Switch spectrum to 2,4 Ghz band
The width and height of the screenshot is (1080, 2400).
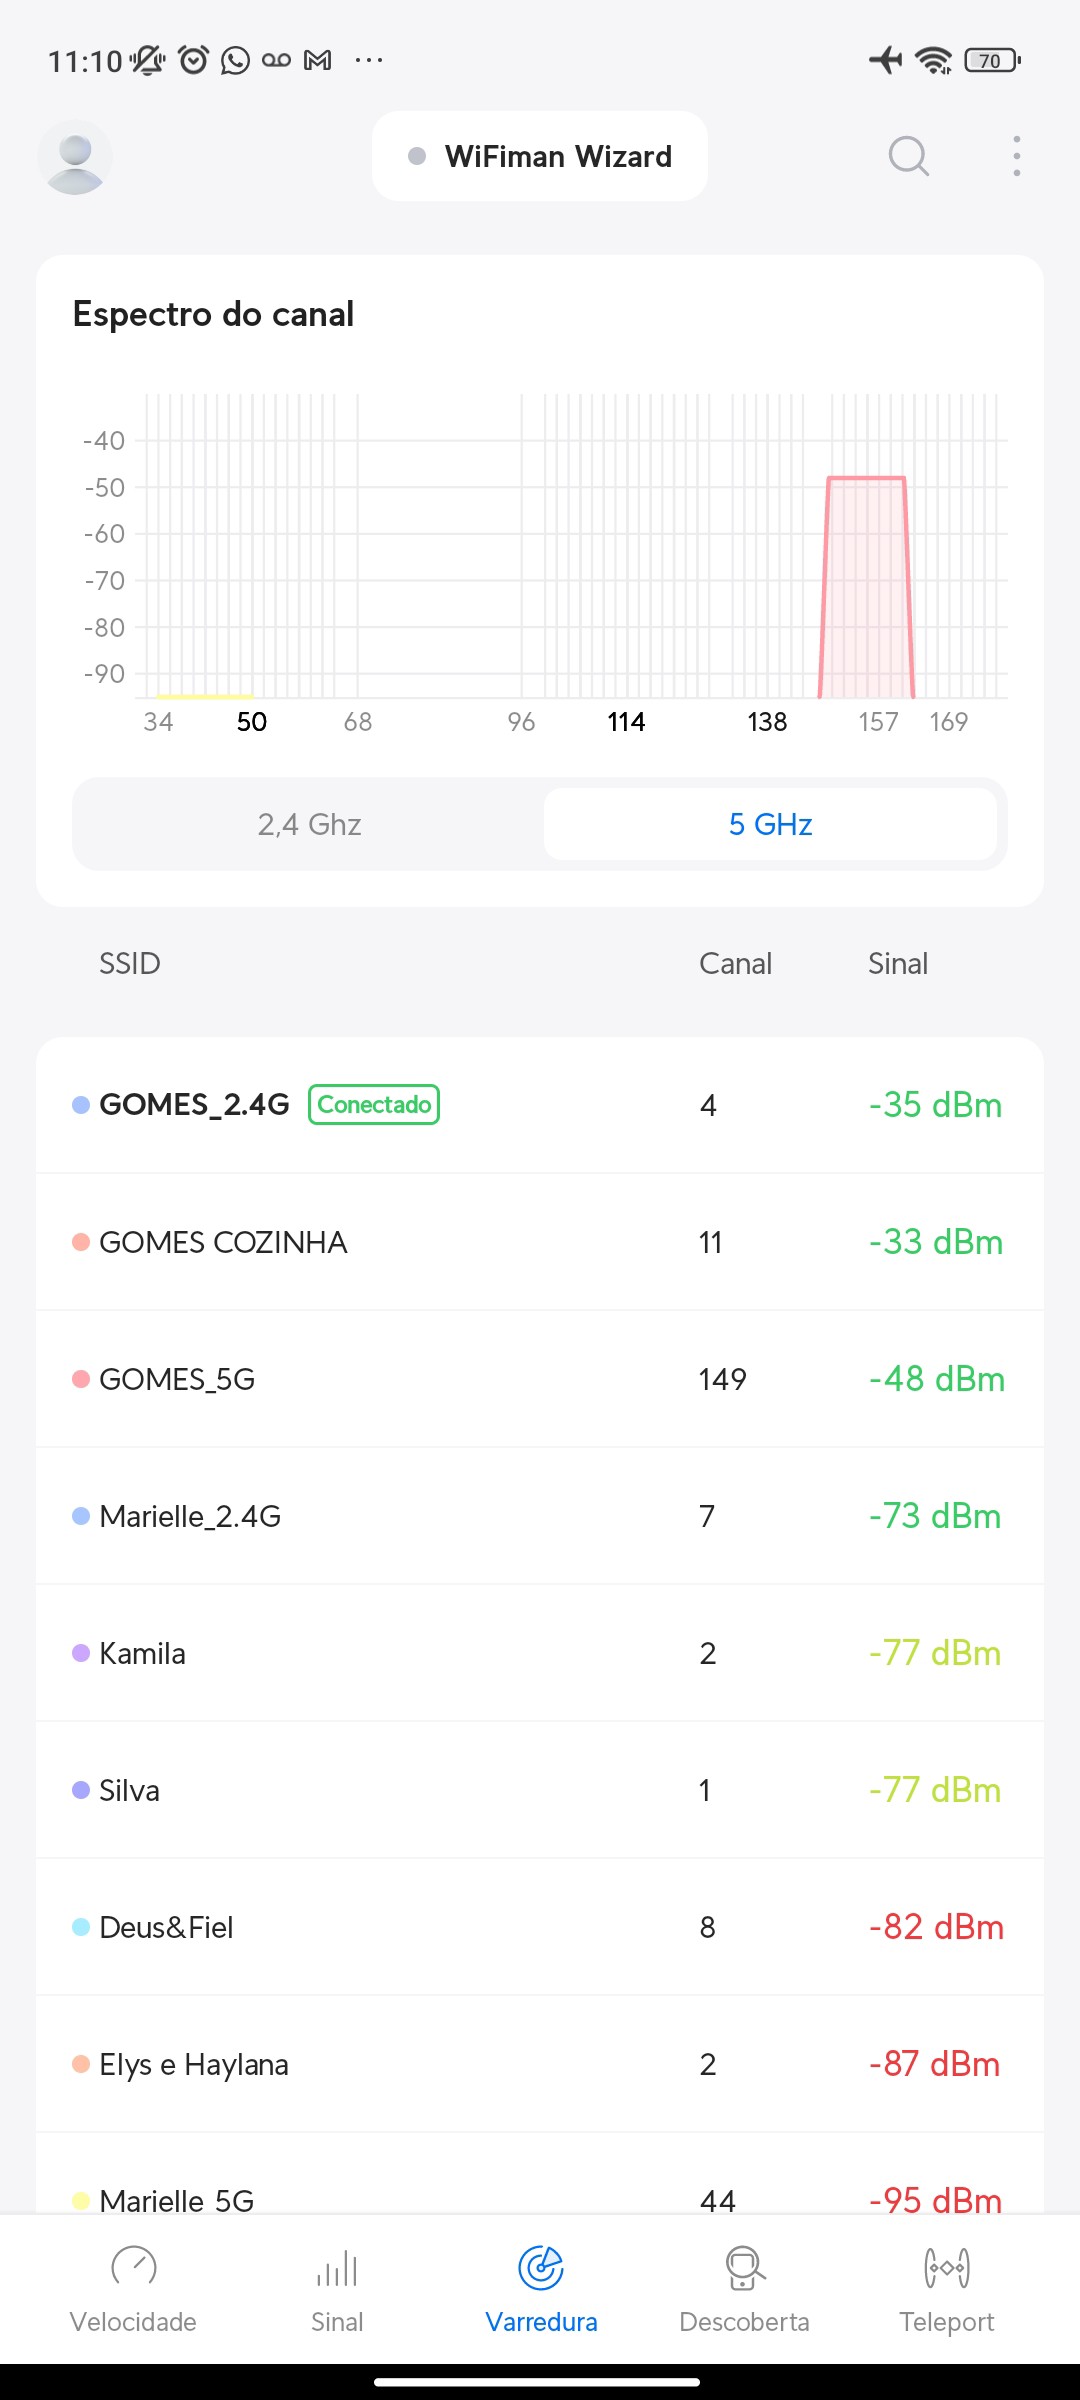309,824
